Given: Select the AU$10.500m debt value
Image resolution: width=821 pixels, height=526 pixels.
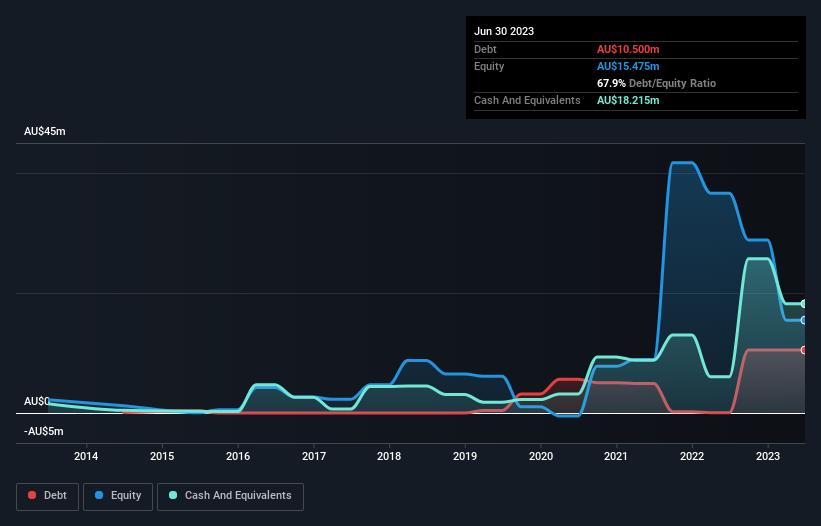Looking at the screenshot, I should 628,49.
